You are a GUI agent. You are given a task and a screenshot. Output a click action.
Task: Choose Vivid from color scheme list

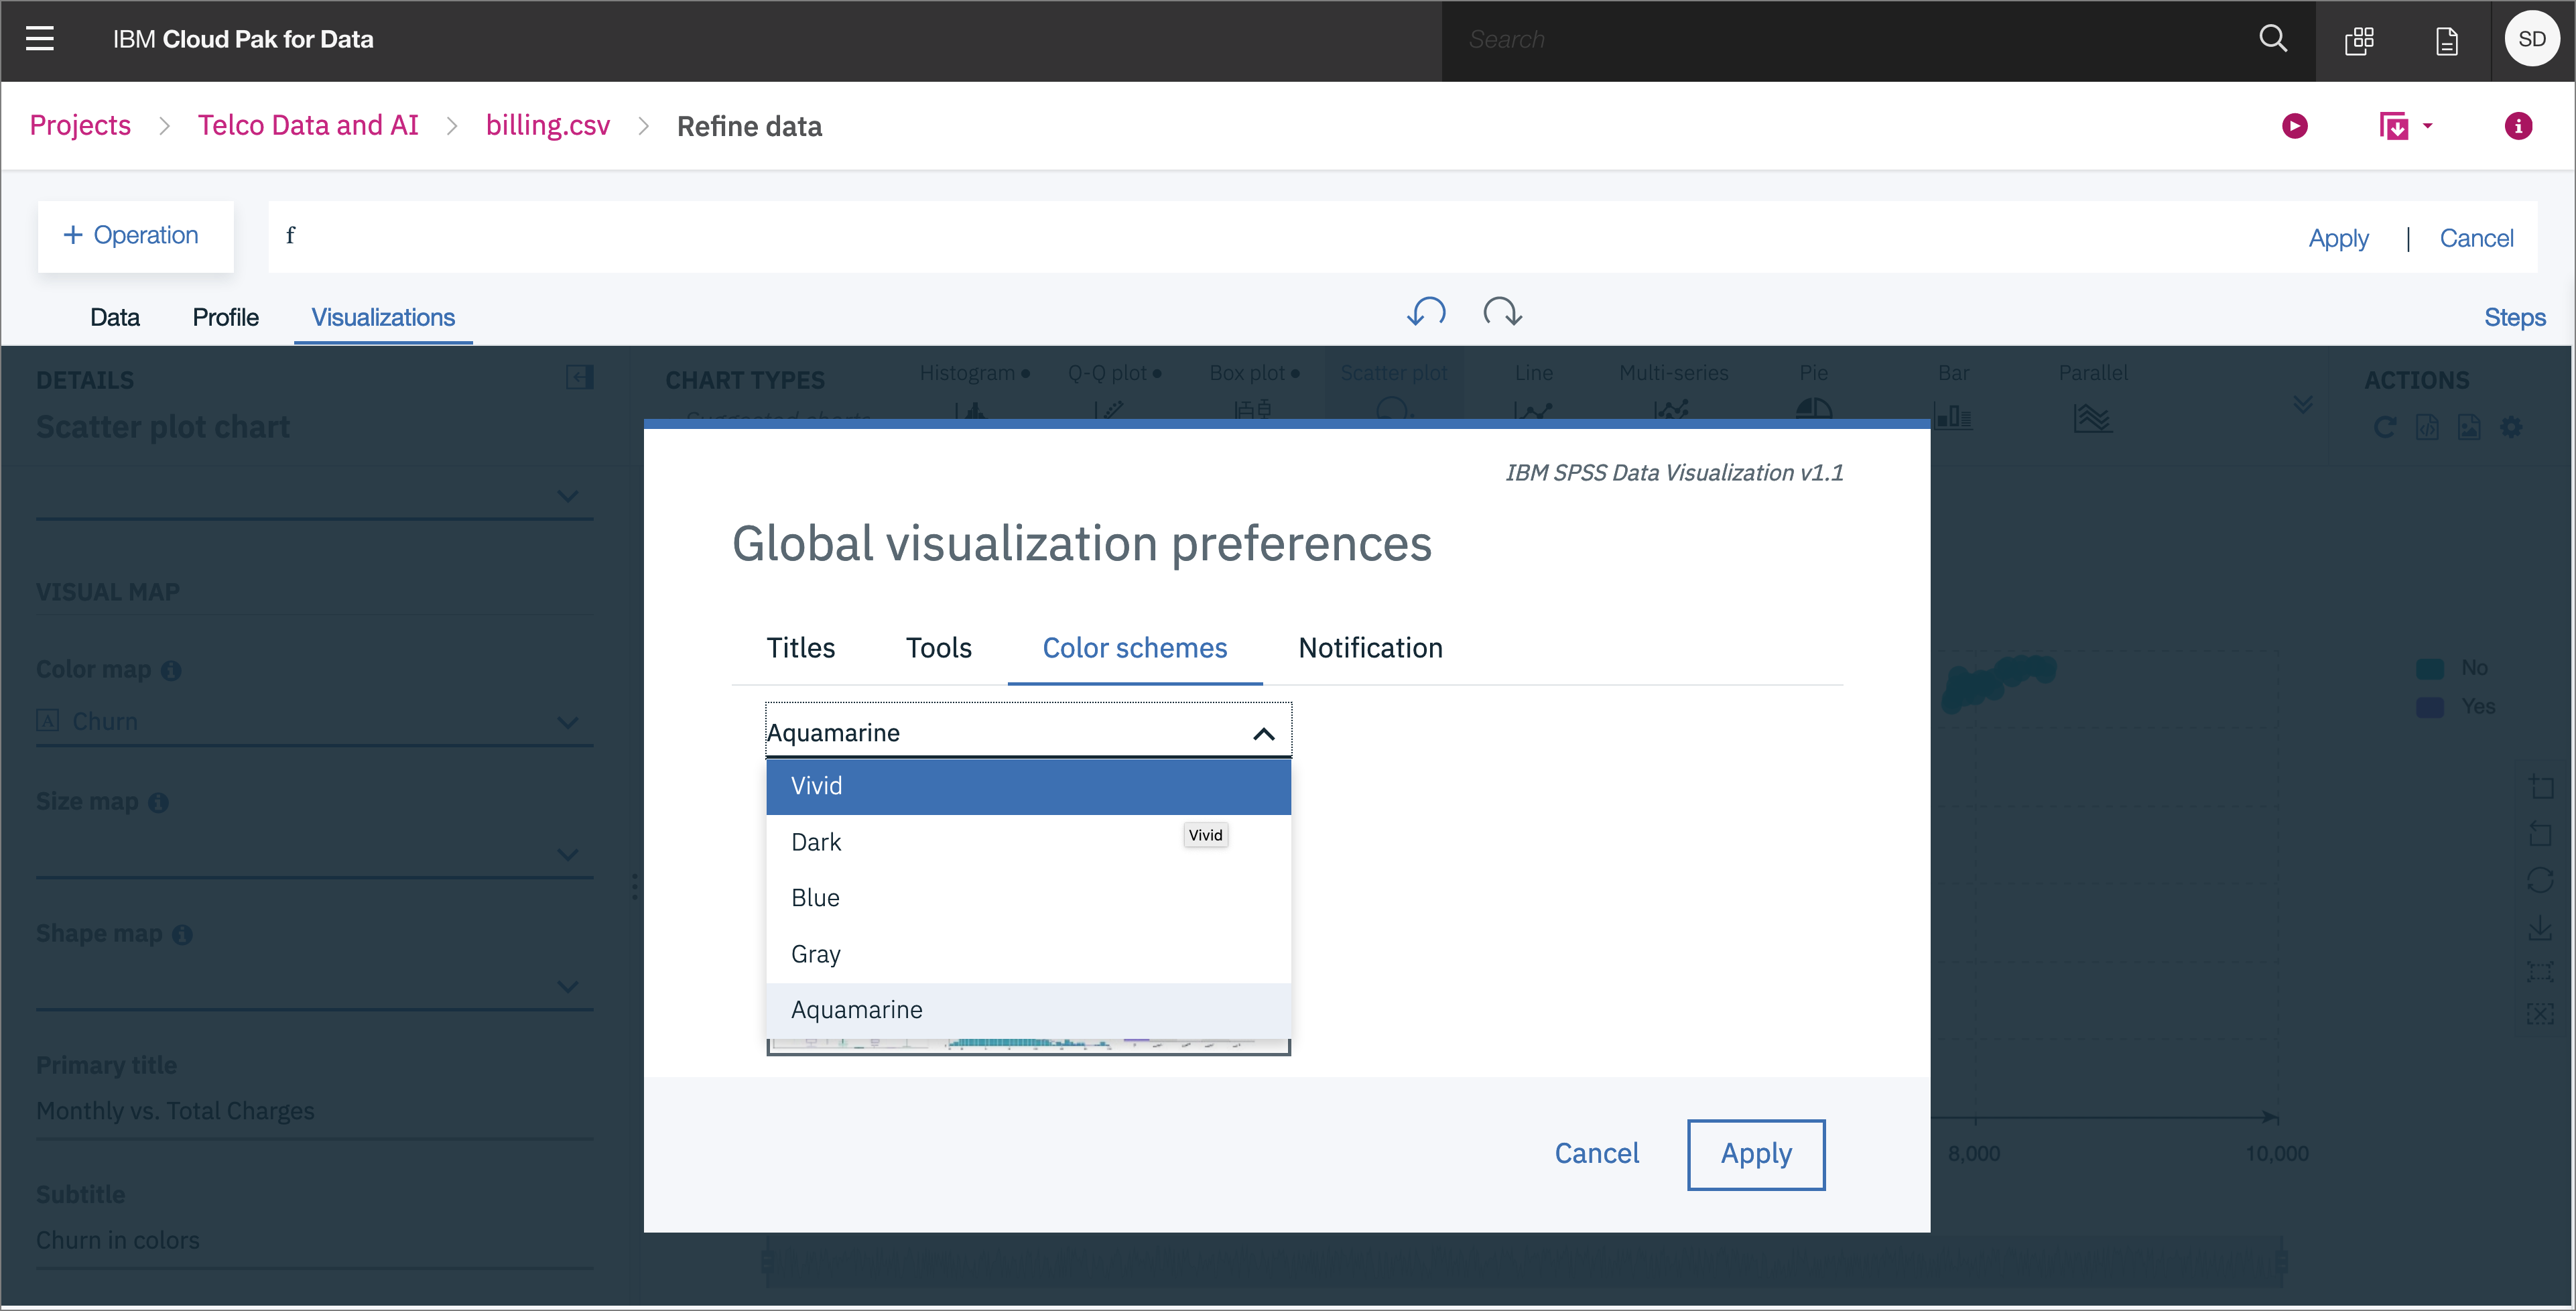pos(1028,786)
